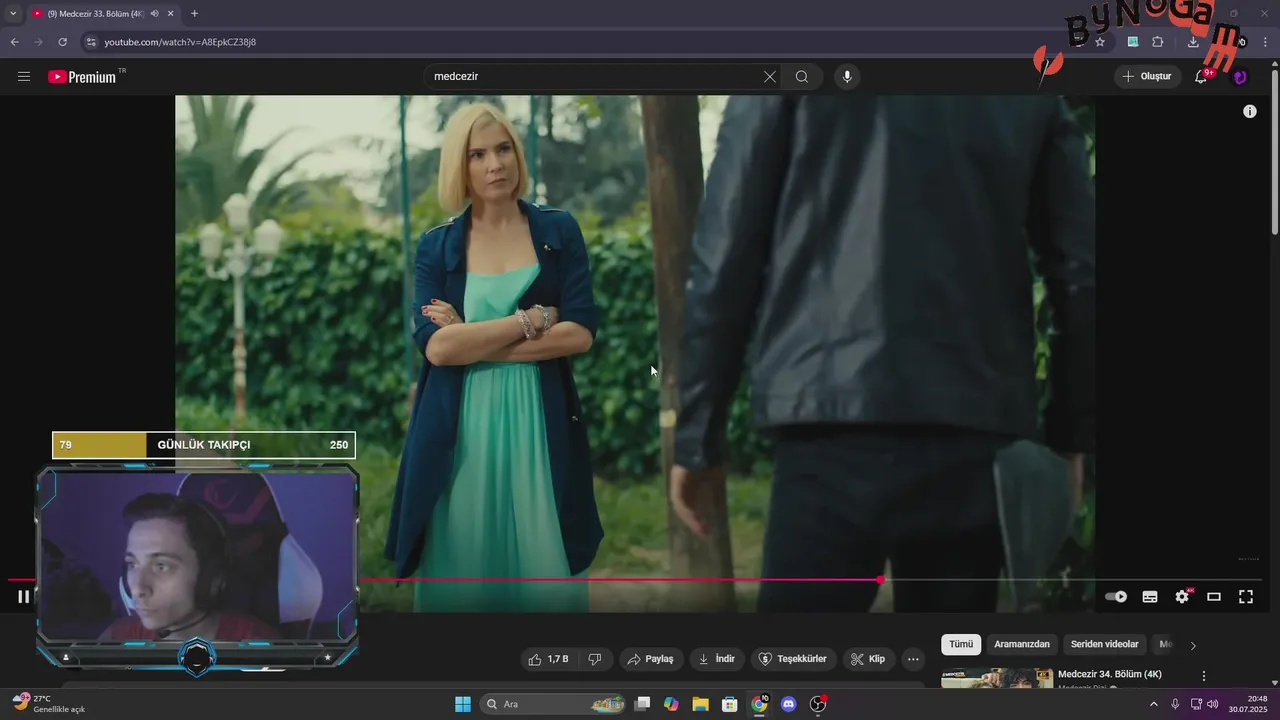
Task: Launch Copilot from taskbar
Action: click(x=671, y=704)
